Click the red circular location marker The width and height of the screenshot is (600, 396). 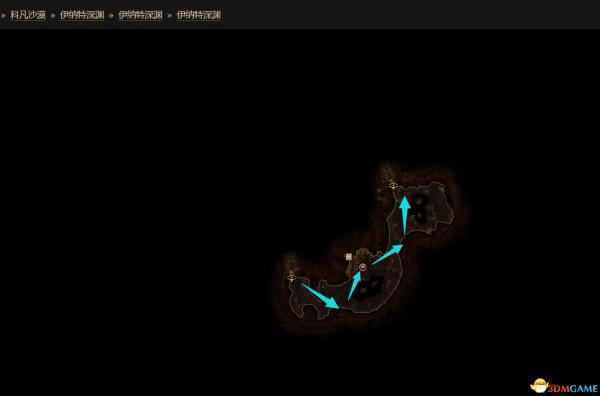pos(363,267)
